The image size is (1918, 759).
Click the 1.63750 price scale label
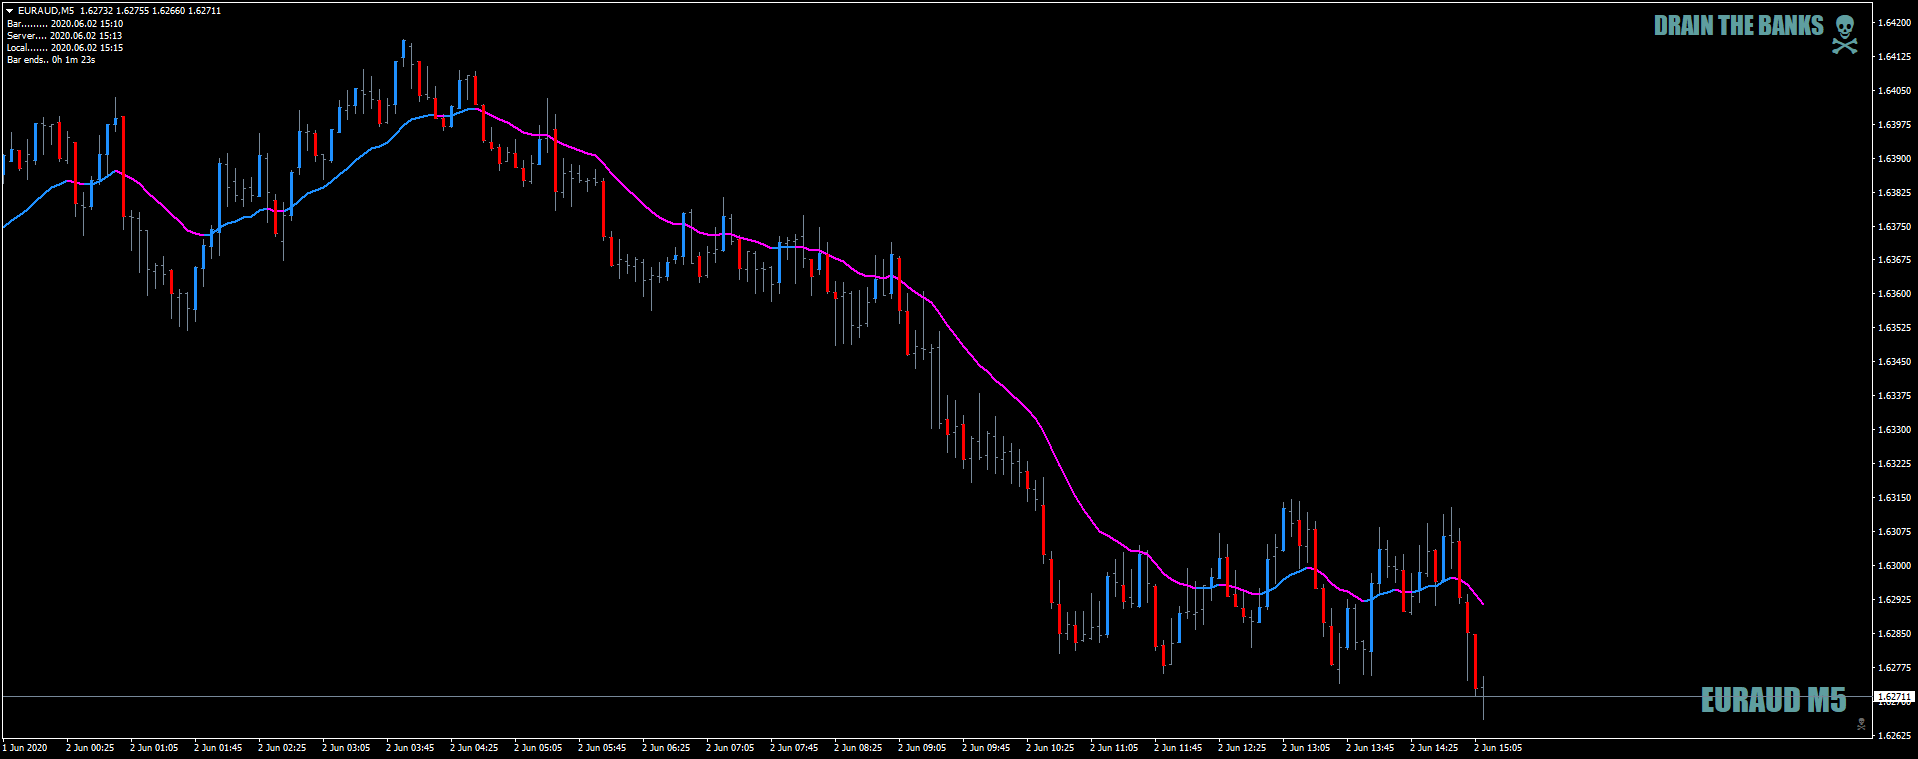[1894, 226]
